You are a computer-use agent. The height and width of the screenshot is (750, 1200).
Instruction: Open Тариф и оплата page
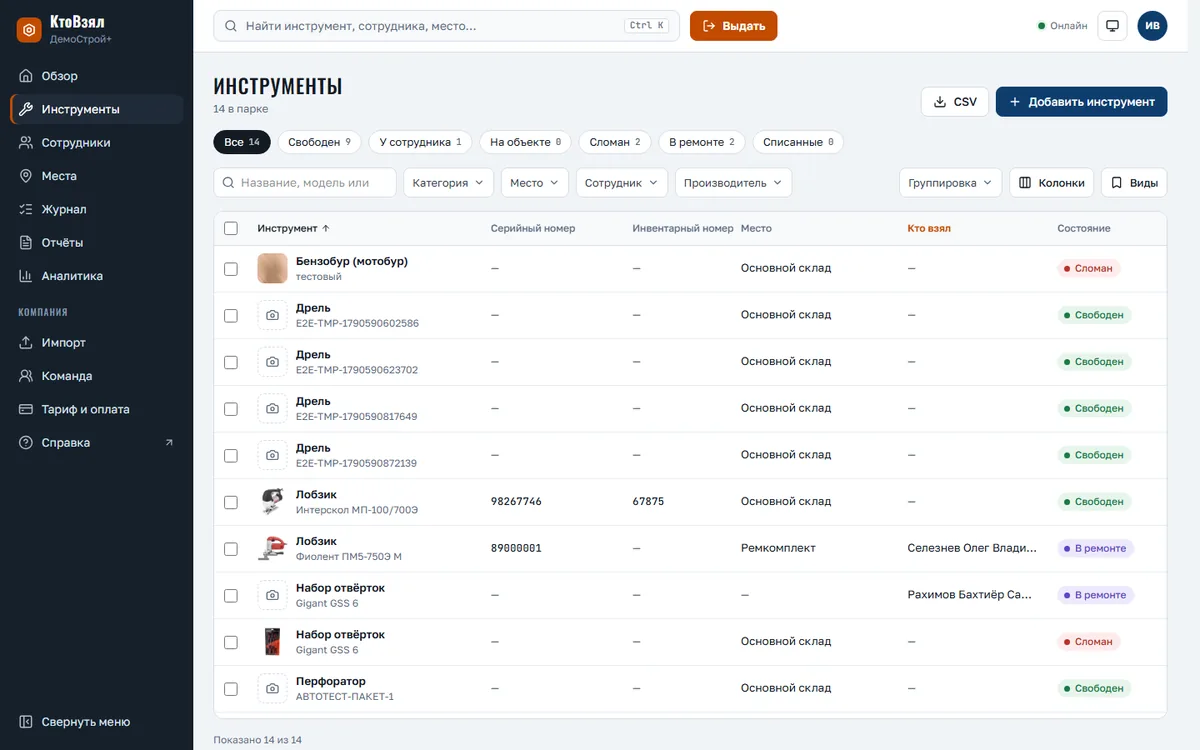96,409
